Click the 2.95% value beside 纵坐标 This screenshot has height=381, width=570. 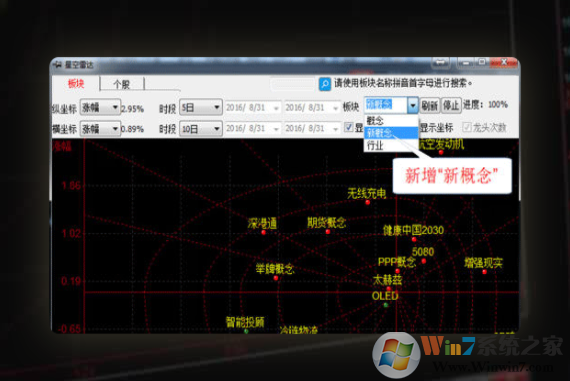point(132,109)
